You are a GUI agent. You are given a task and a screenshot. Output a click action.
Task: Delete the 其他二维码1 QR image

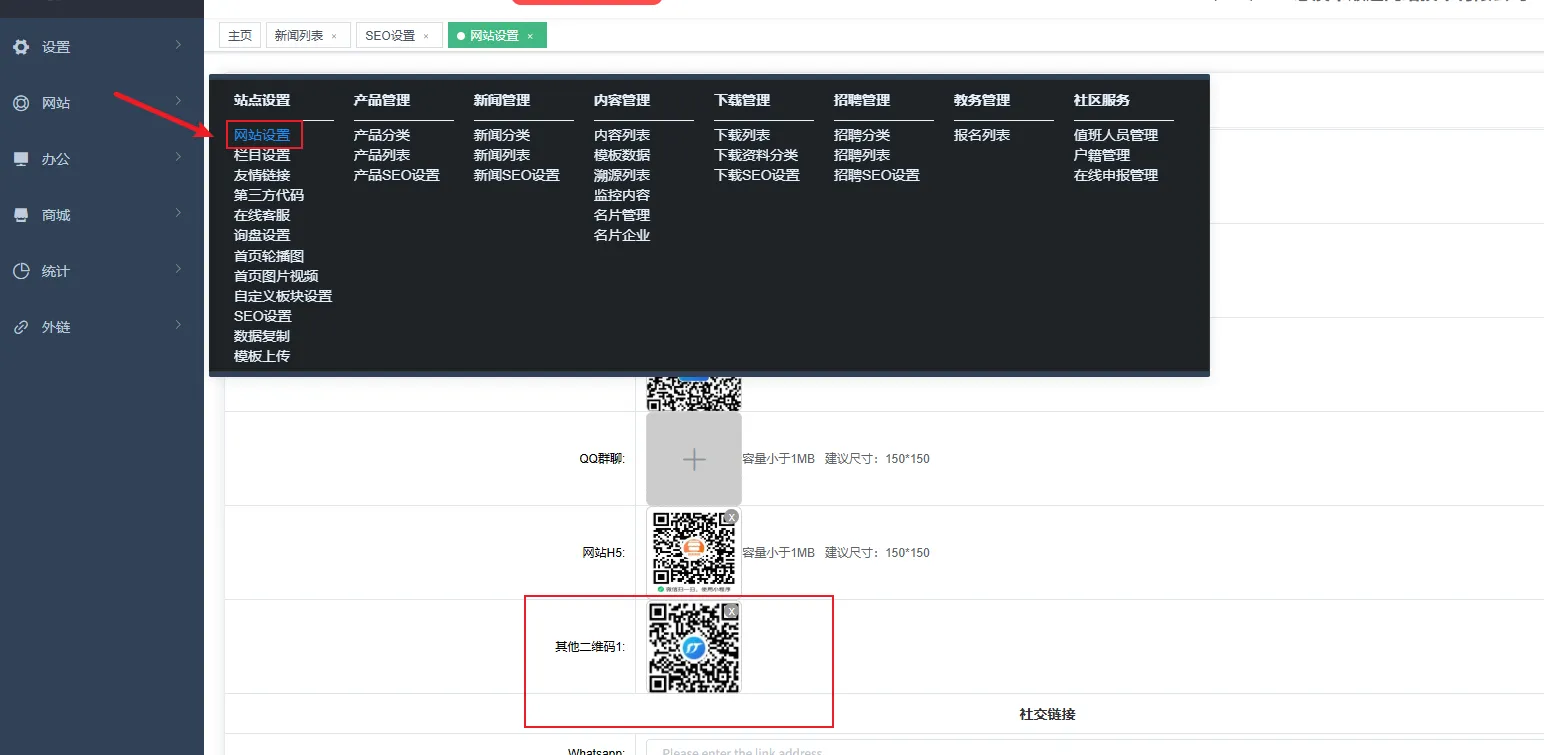(x=731, y=611)
